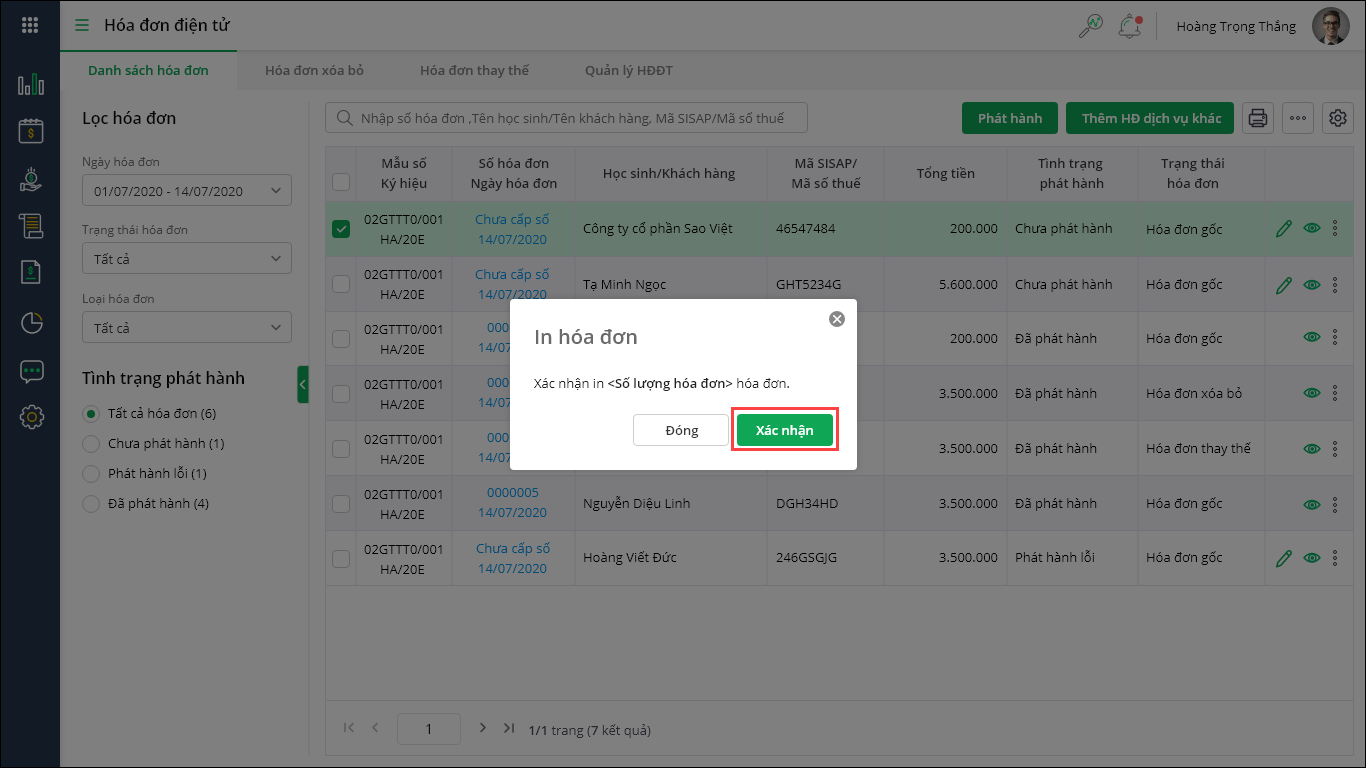Click the page number input box
This screenshot has height=768, width=1366.
point(429,729)
